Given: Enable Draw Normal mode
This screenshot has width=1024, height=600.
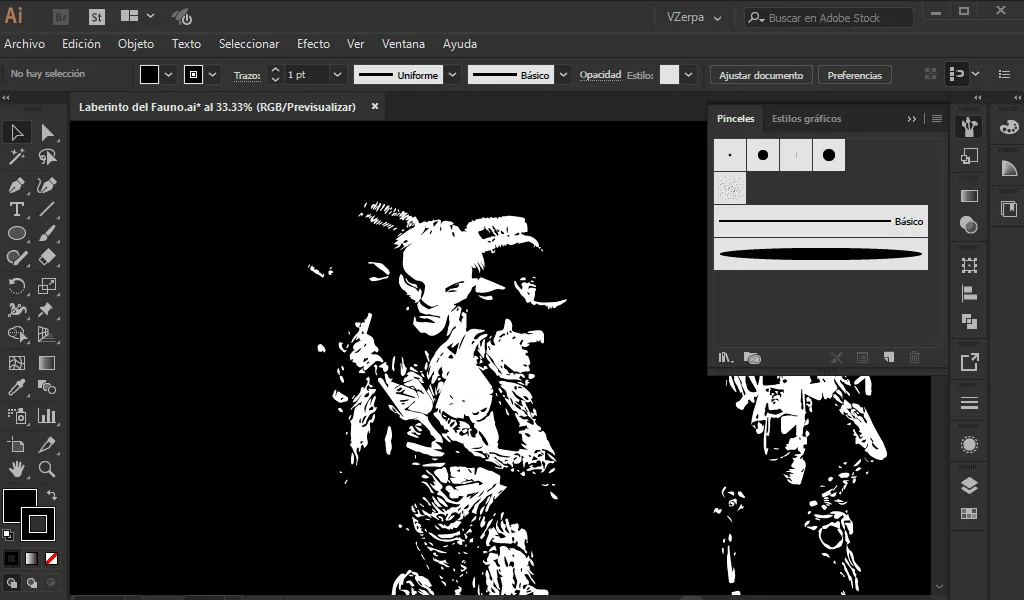Looking at the screenshot, I should point(12,582).
